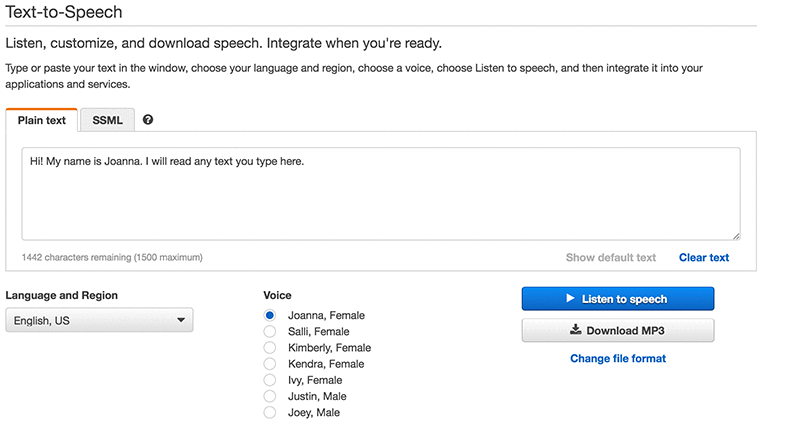Select the Ivy, Female voice
This screenshot has width=800, height=439.
coord(270,380)
